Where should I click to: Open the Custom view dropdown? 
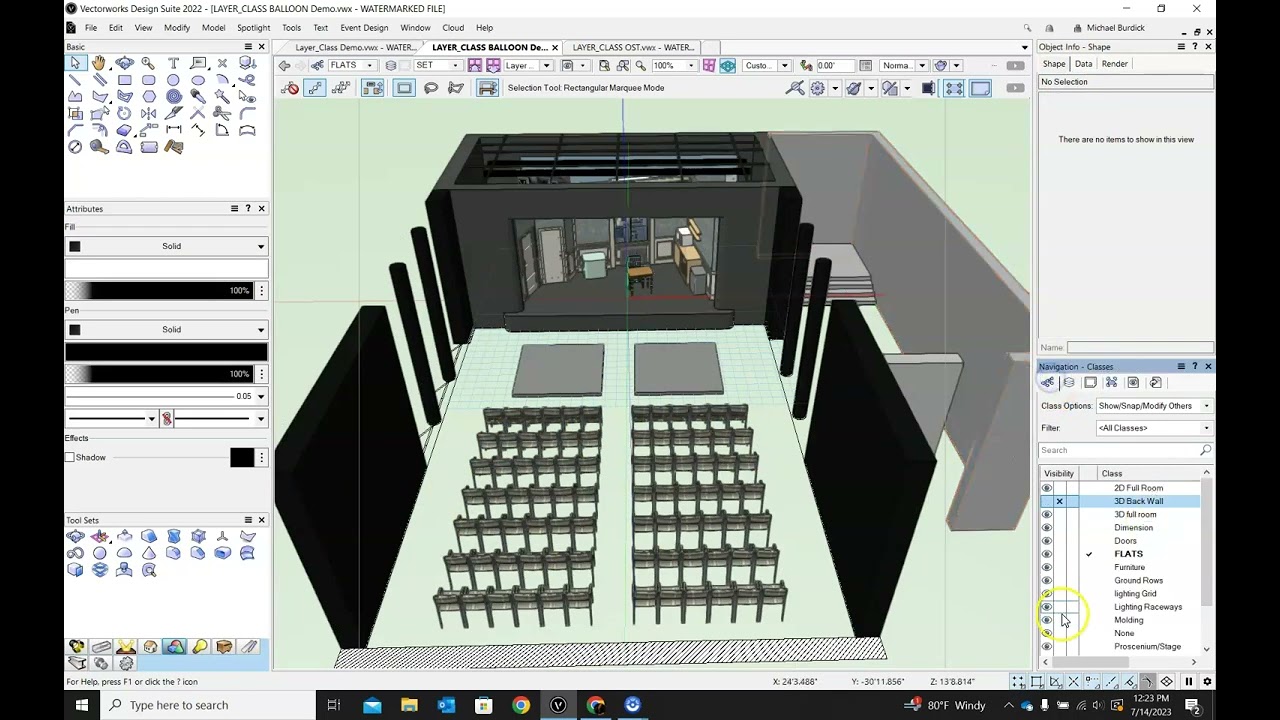click(x=766, y=65)
